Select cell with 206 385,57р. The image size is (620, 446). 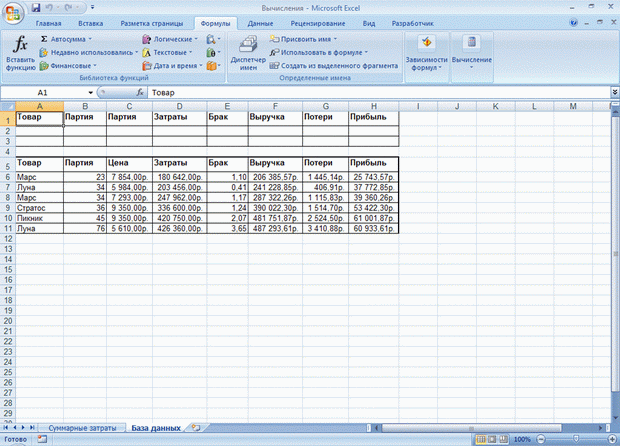(275, 177)
